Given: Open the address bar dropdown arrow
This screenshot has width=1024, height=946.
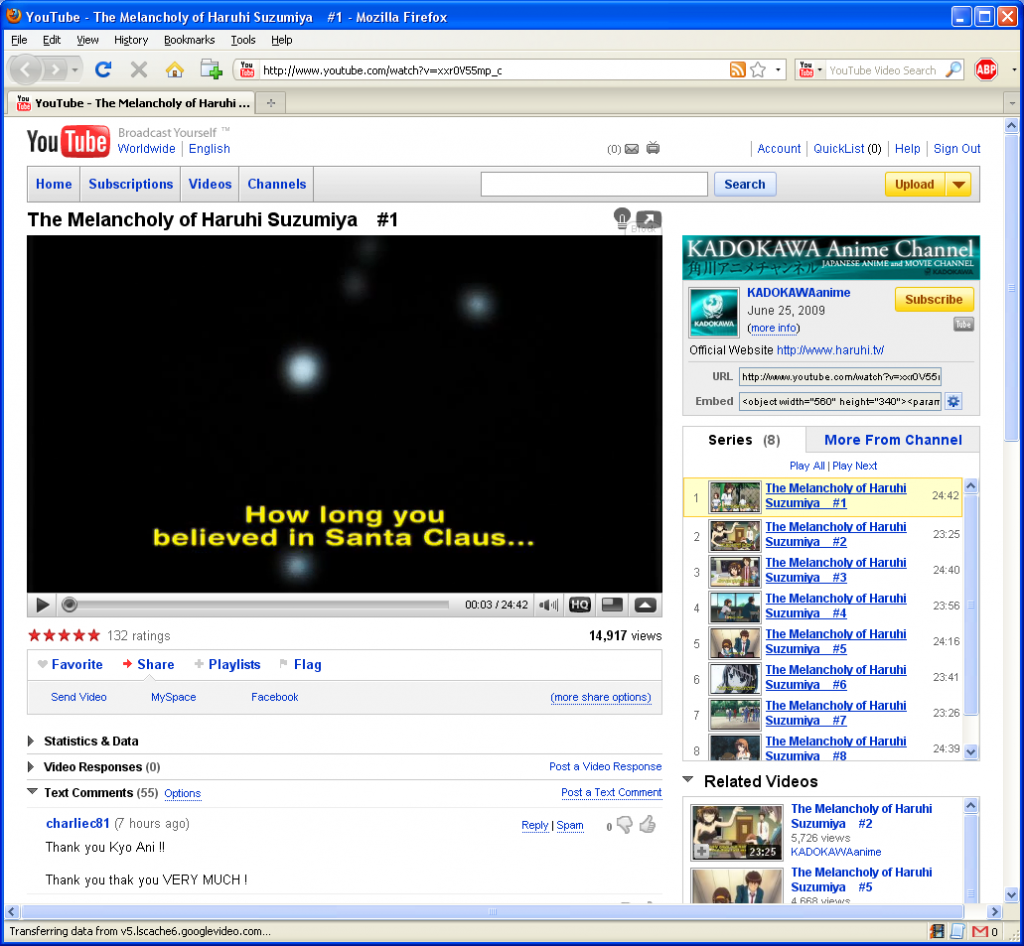Looking at the screenshot, I should (778, 70).
